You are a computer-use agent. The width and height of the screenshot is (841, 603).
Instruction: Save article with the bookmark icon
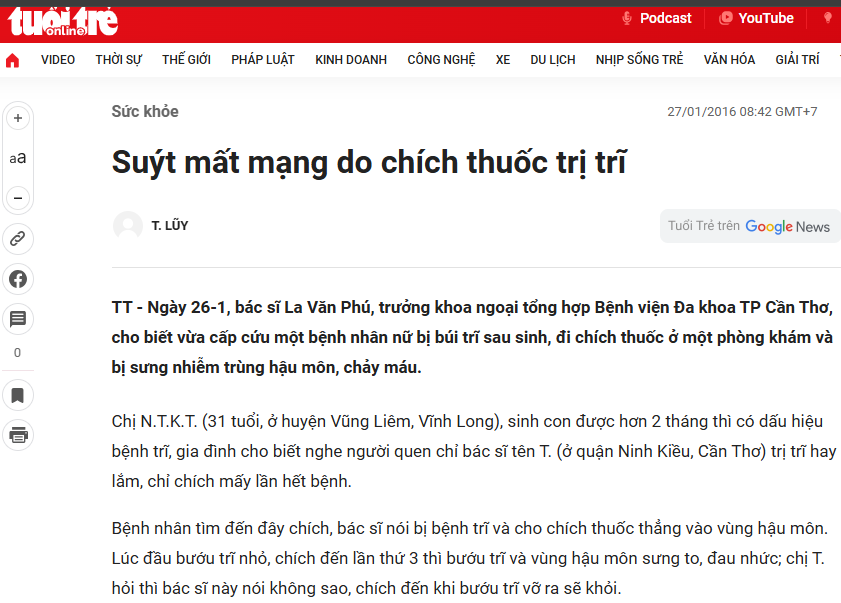18,395
